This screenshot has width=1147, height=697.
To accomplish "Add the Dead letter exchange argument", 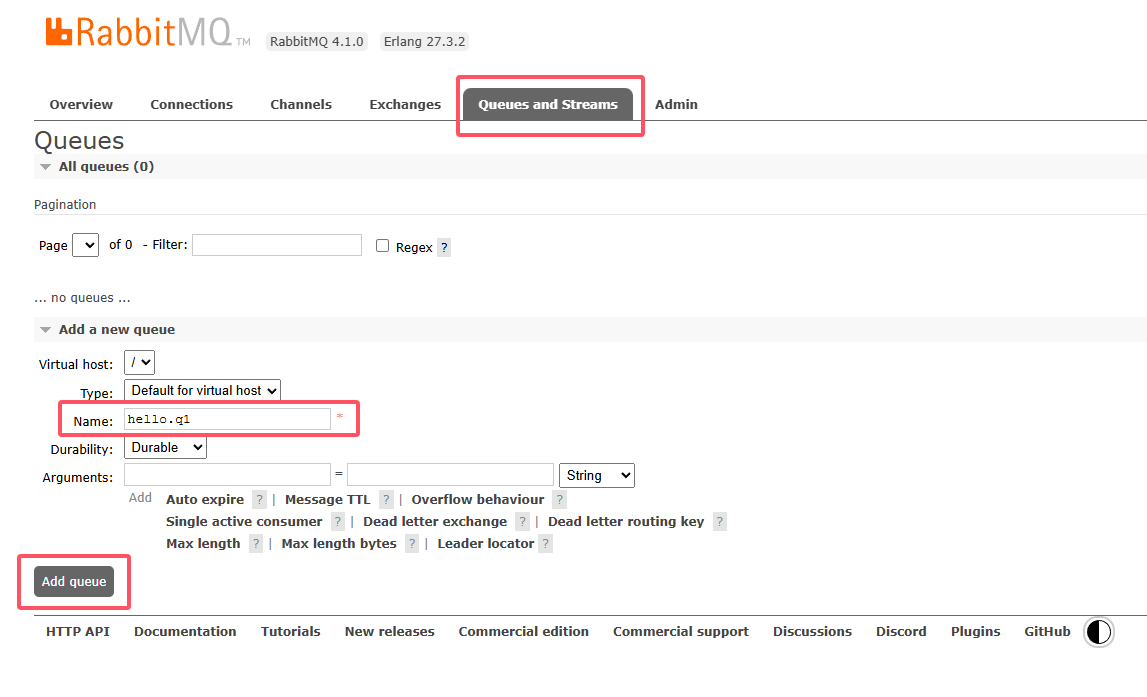I will coord(435,521).
